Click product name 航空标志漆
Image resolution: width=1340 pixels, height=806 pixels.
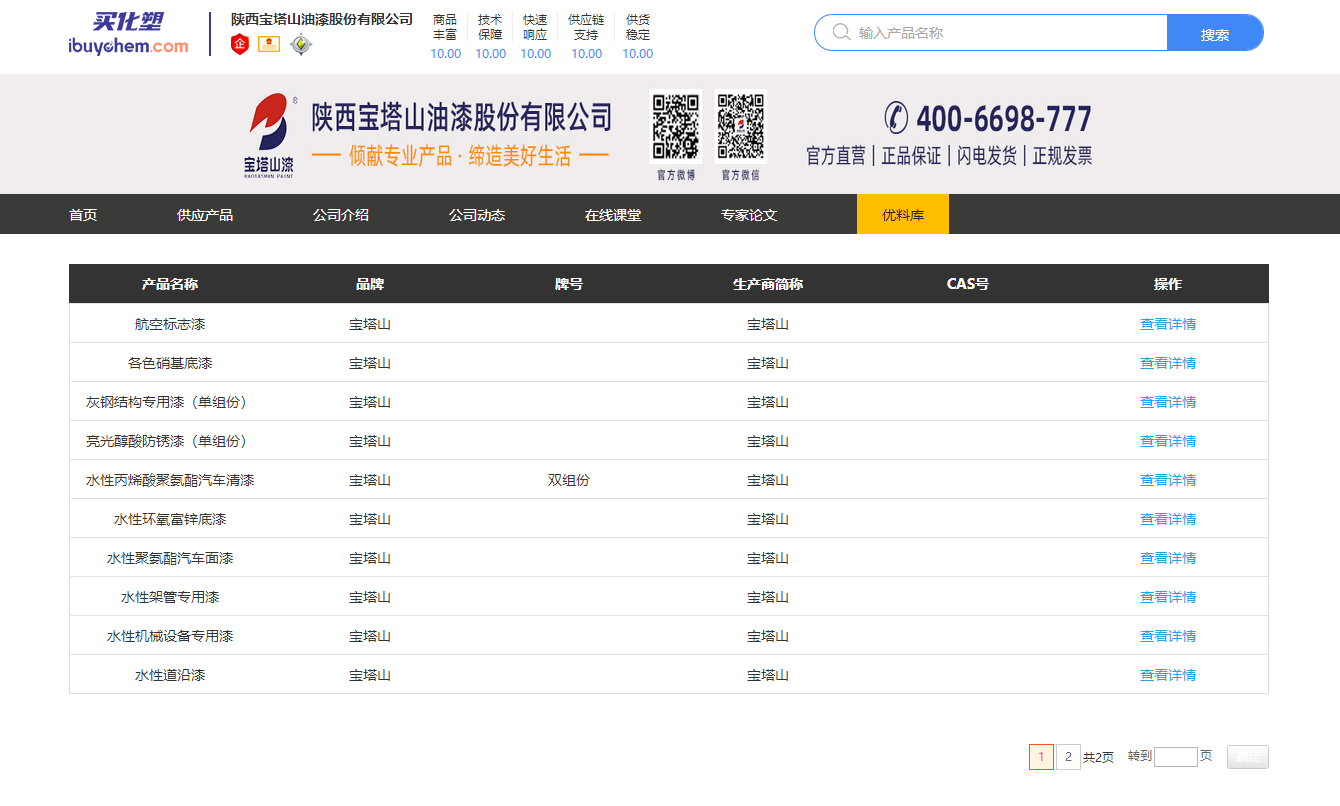tap(170, 324)
